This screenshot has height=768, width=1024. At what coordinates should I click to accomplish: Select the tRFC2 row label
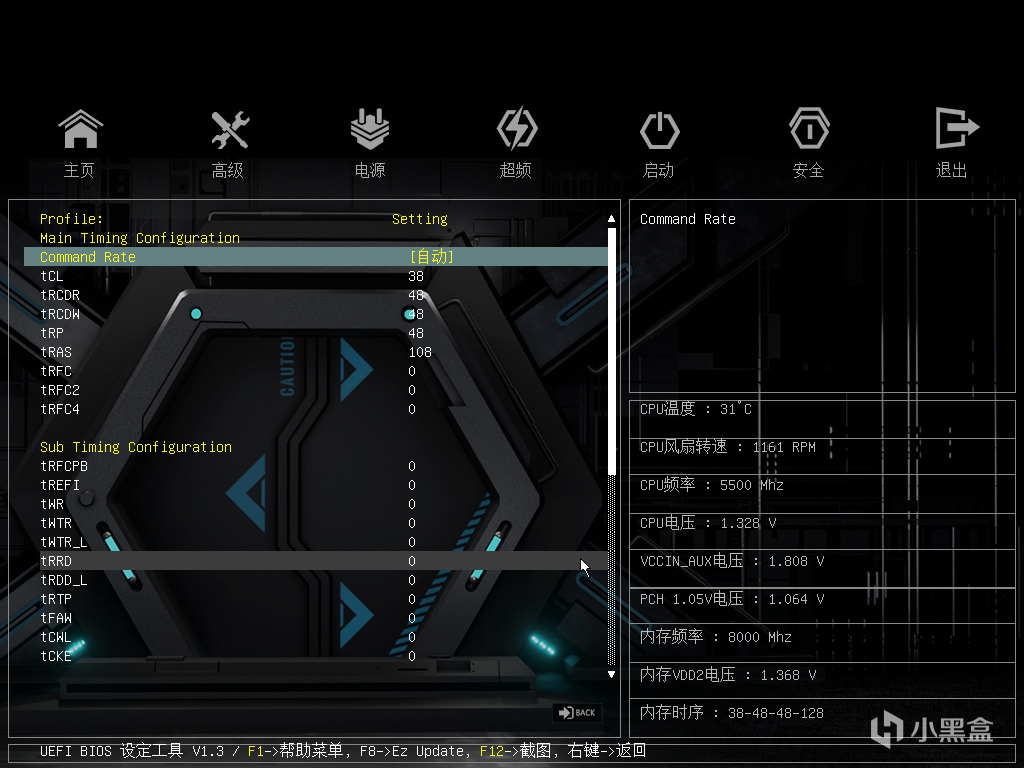tap(60, 390)
